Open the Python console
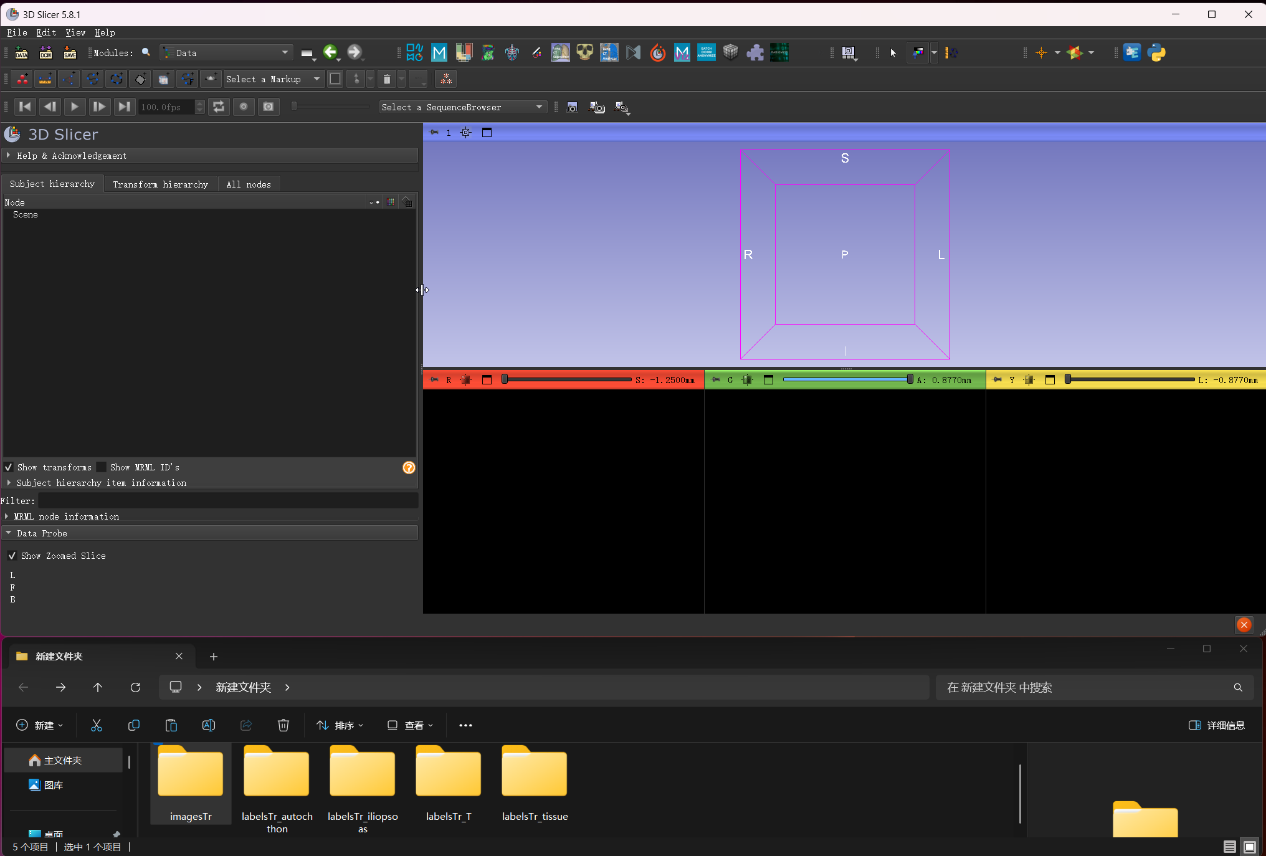Viewport: 1266px width, 856px height. pyautogui.click(x=1157, y=53)
